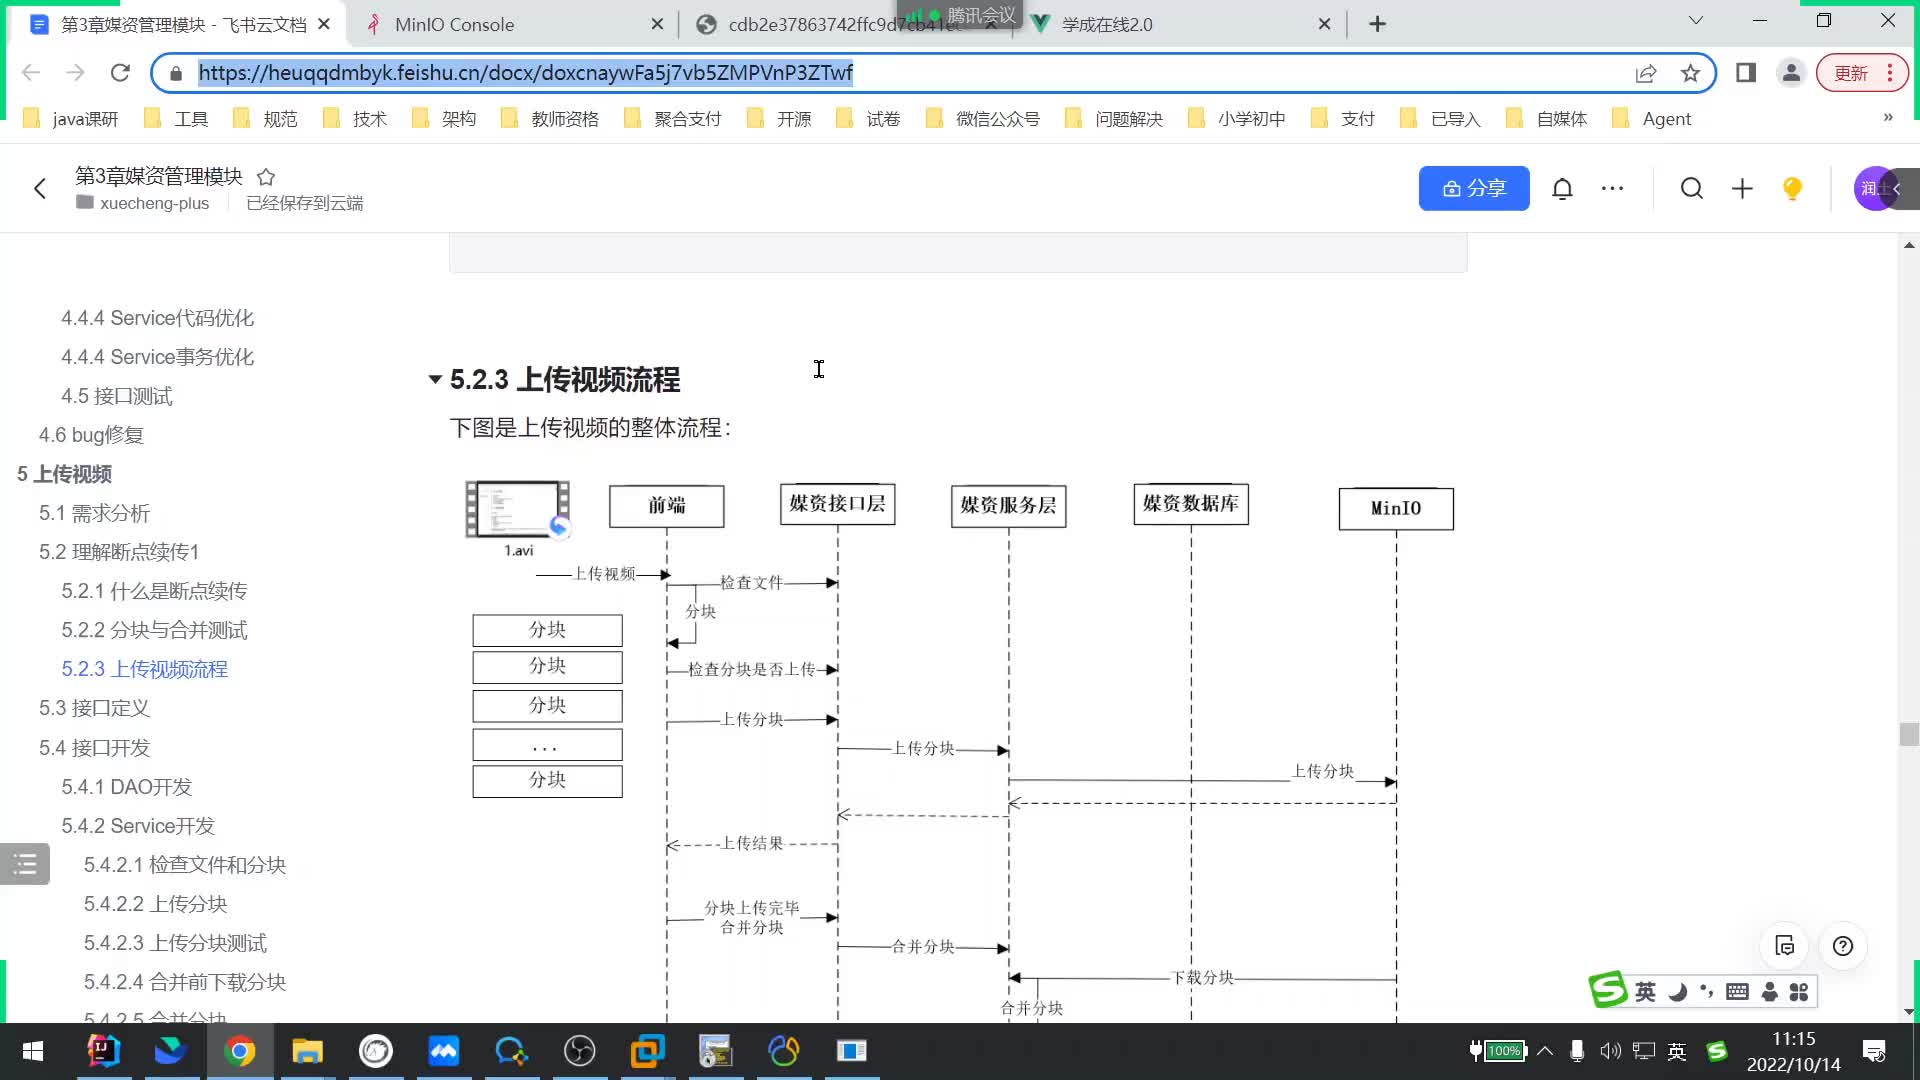This screenshot has height=1080, width=1920.
Task: Click the browser back arrow
Action: [x=31, y=73]
